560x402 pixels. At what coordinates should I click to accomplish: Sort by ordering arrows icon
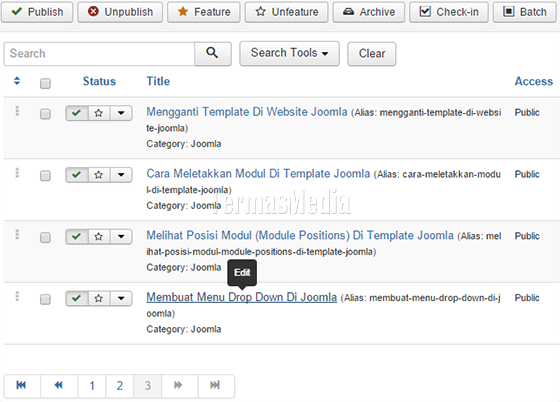pos(17,81)
